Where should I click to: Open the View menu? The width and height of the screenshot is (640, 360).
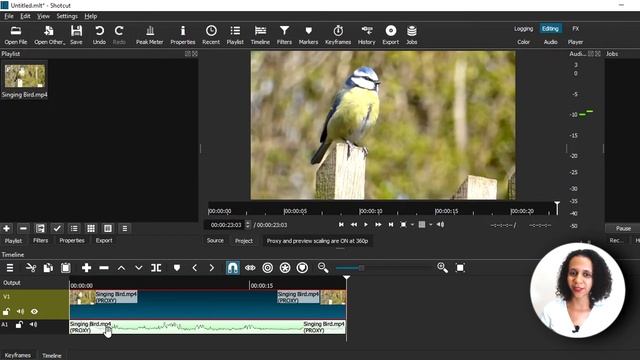point(43,16)
